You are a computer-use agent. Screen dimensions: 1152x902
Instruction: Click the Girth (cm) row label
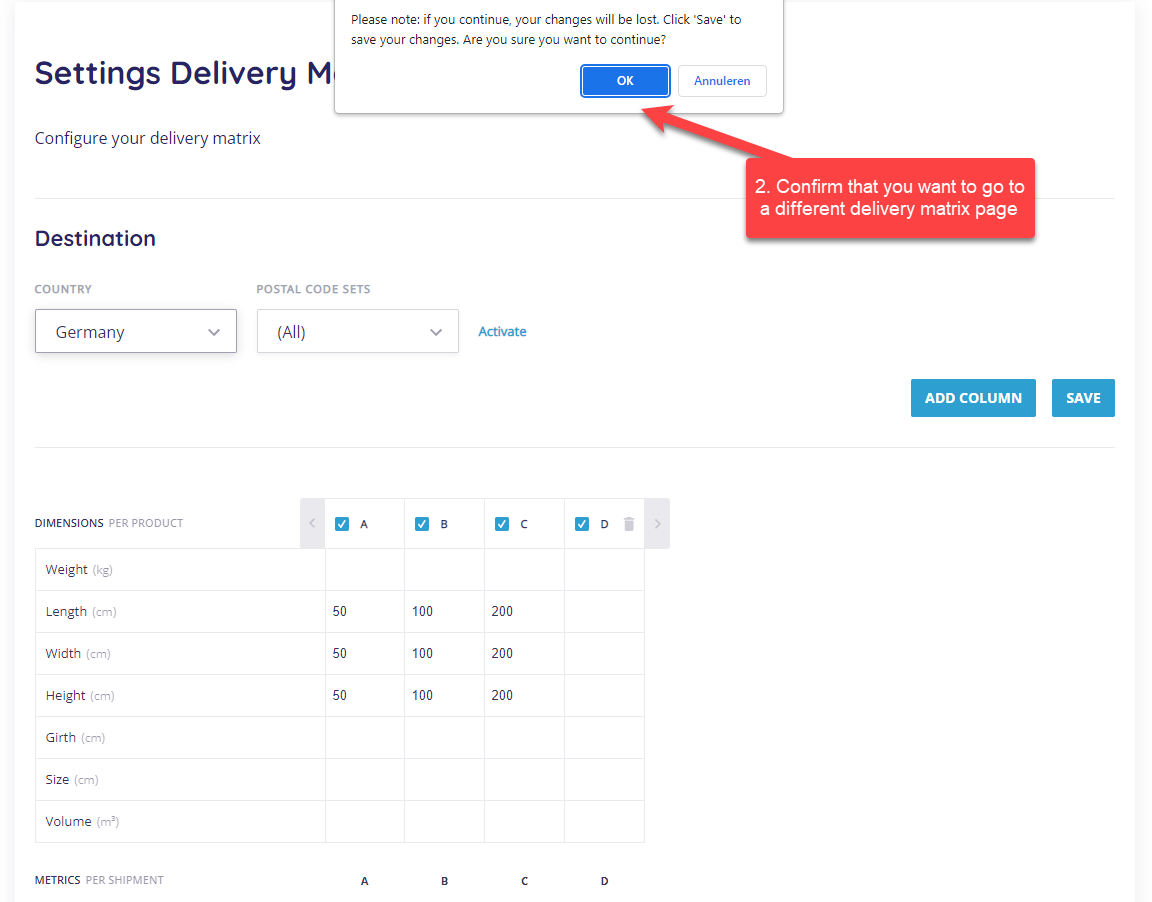(x=75, y=737)
